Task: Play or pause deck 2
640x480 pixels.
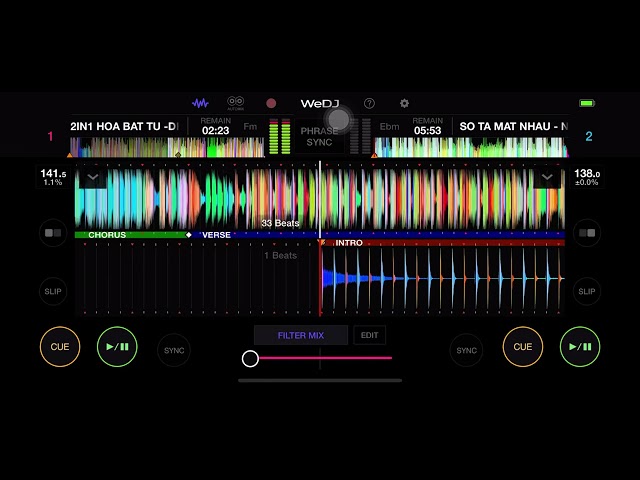Action: (580, 347)
